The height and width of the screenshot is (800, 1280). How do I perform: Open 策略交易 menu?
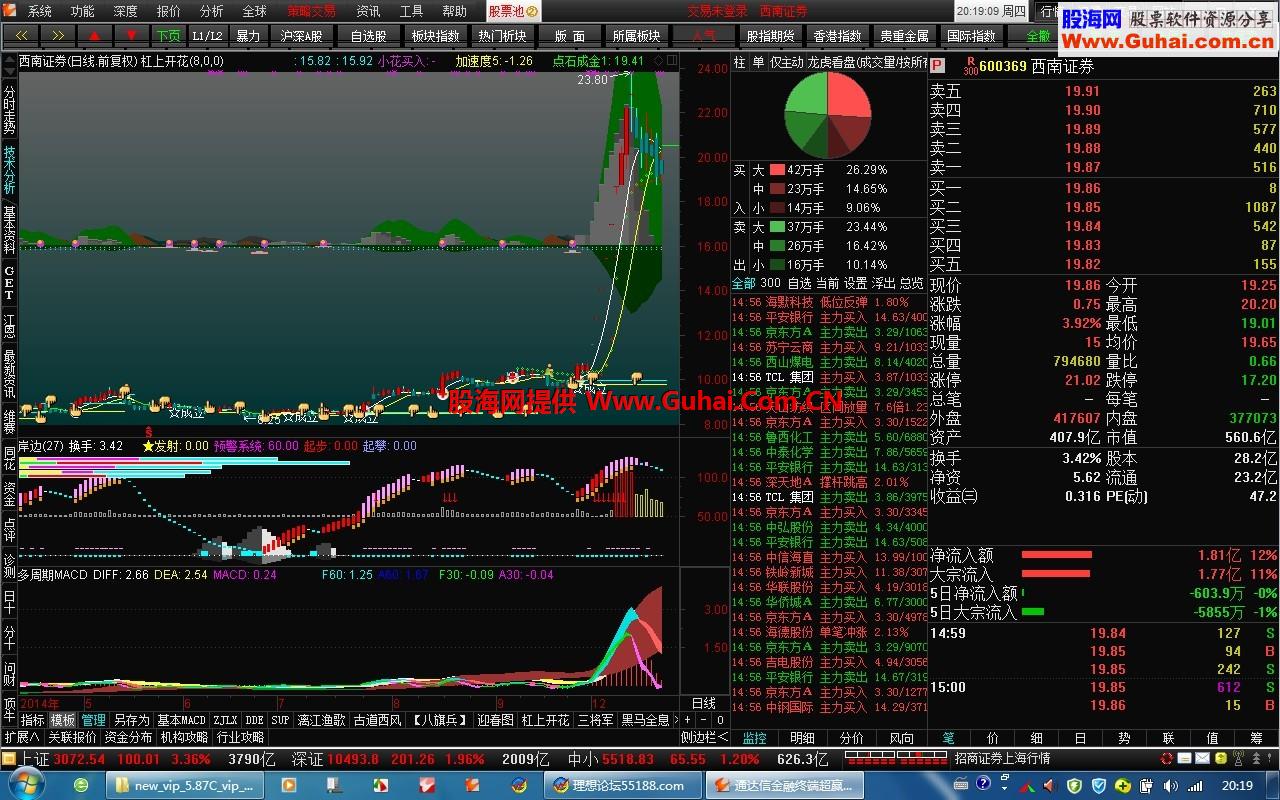tap(312, 11)
